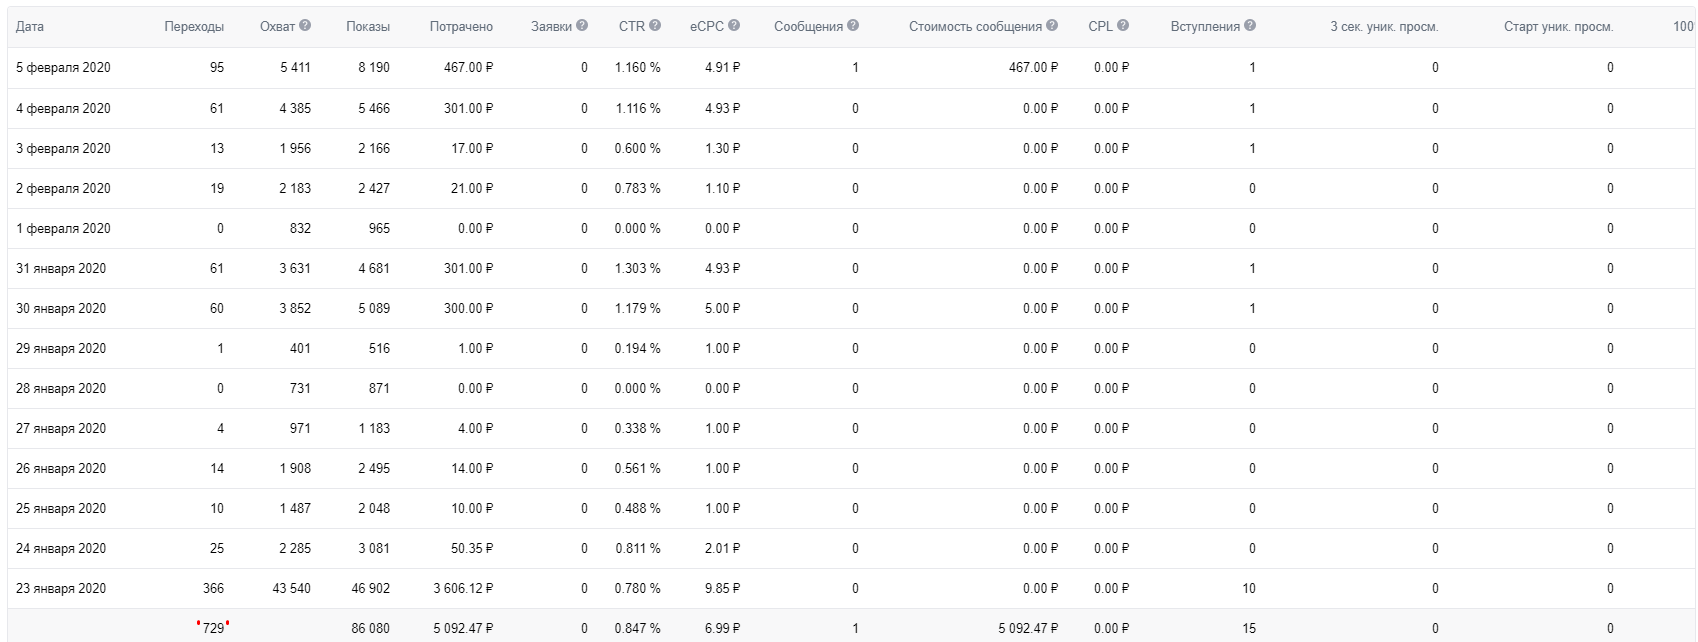Open the Заявки column help tooltip icon
1698x642 pixels.
(582, 26)
